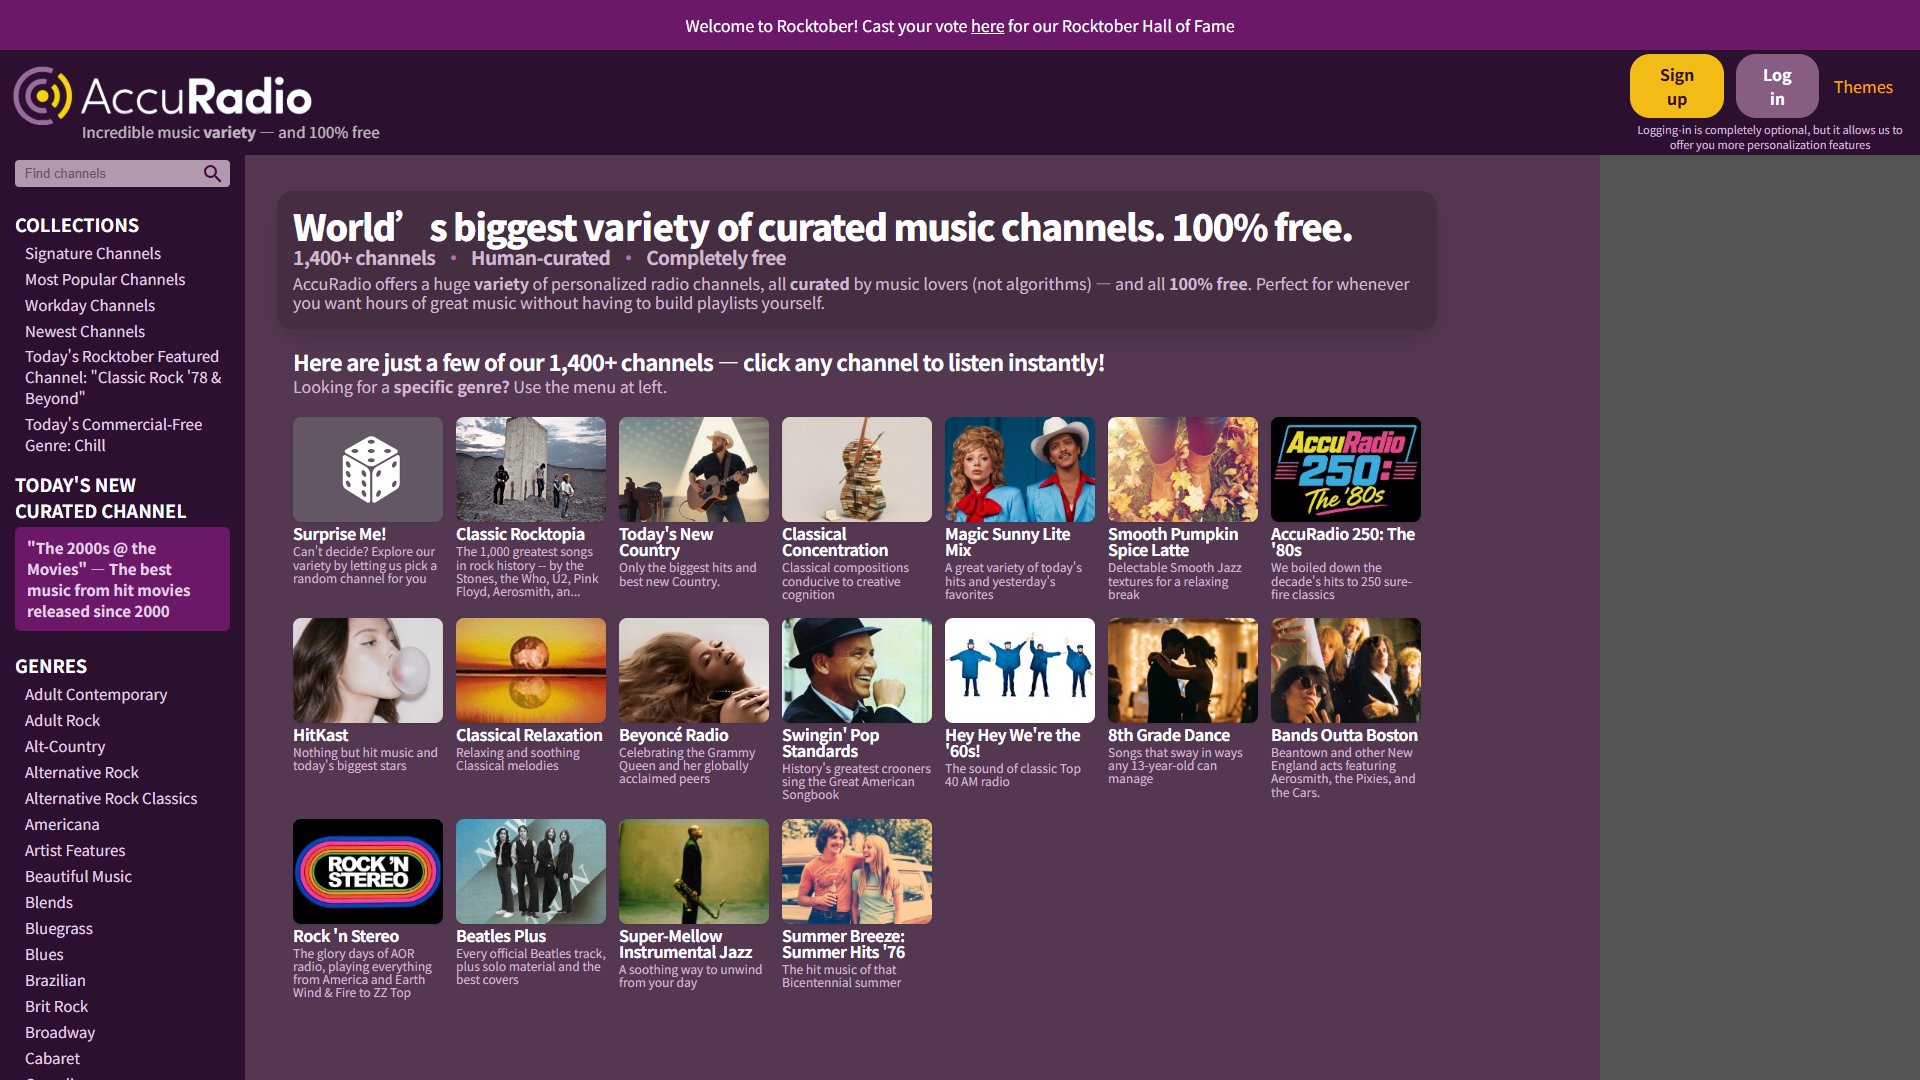
Task: Open AccuRadio 250: The '80s thumbnail
Action: (1346, 469)
